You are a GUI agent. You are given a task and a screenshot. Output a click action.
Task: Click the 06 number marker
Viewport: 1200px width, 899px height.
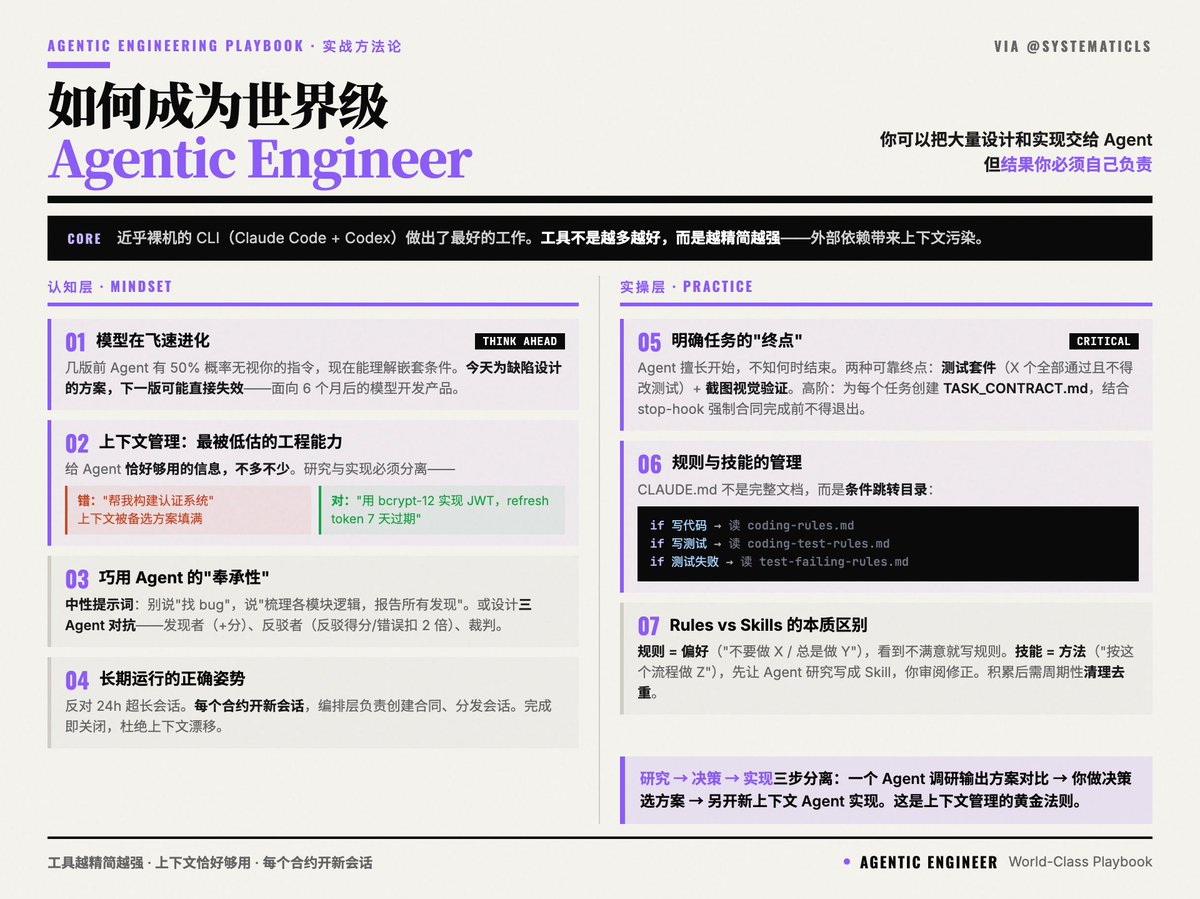tap(649, 464)
